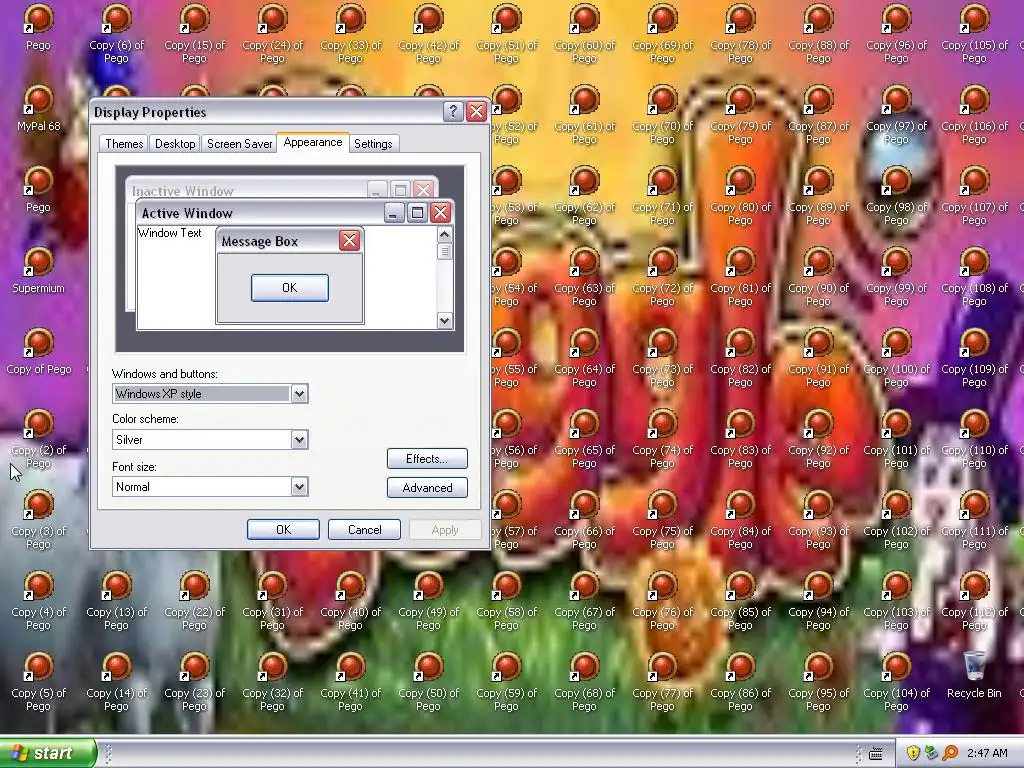
Task: Select the Copy (60) of Pego icon
Action: [x=584, y=33]
